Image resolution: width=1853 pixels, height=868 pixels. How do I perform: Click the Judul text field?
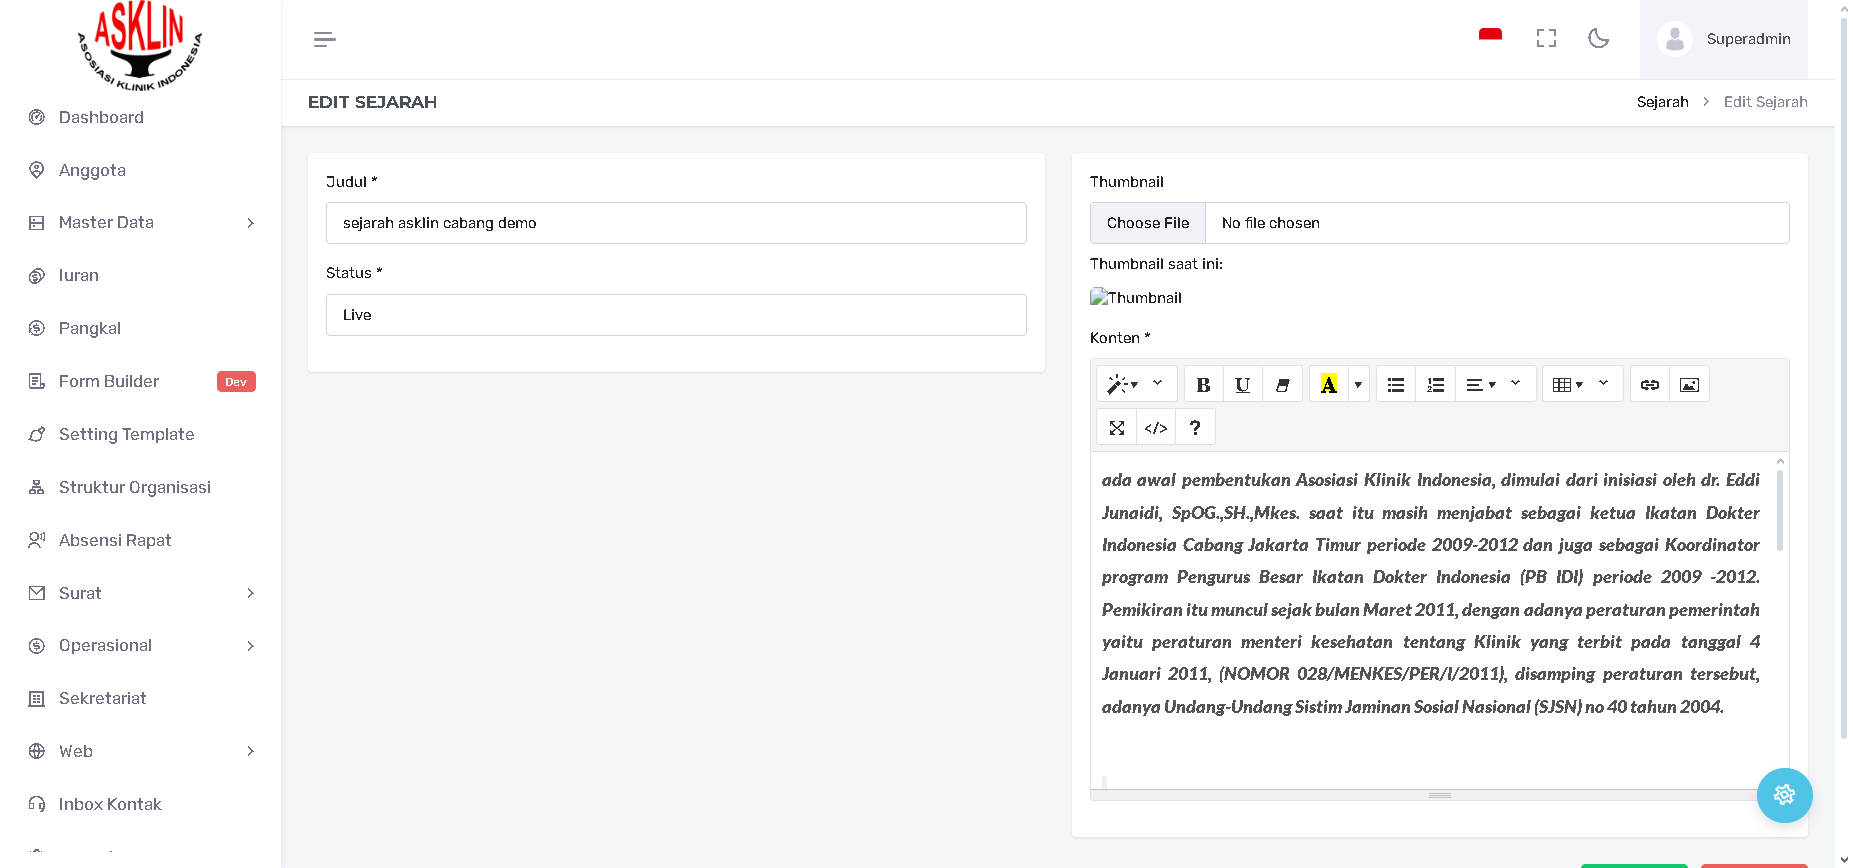[676, 223]
